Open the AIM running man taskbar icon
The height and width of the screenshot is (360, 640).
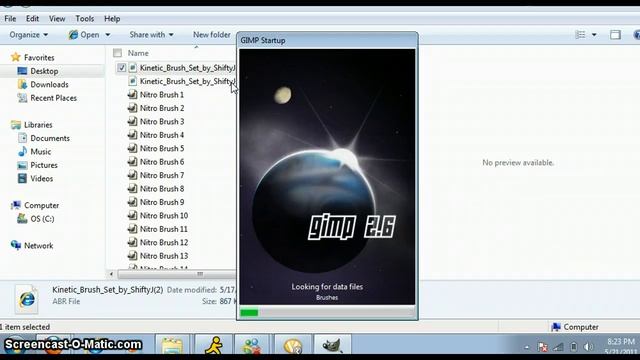[x=213, y=346]
